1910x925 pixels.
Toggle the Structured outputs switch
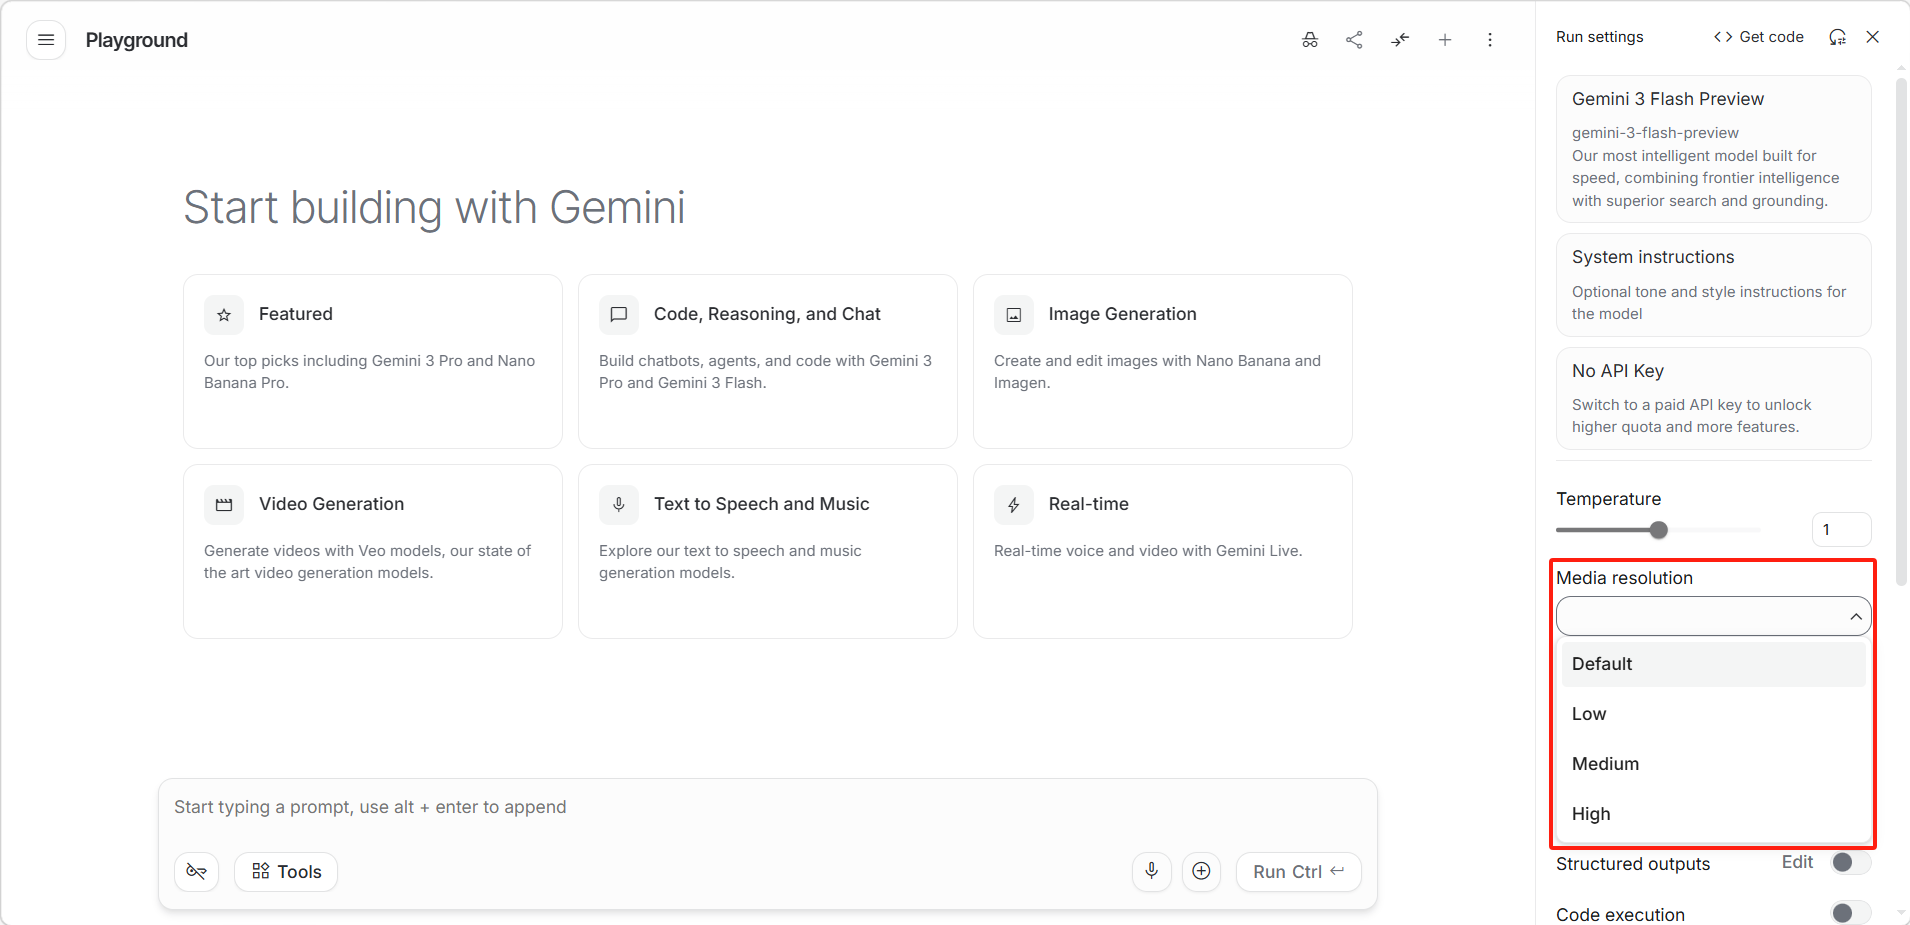[x=1851, y=863]
